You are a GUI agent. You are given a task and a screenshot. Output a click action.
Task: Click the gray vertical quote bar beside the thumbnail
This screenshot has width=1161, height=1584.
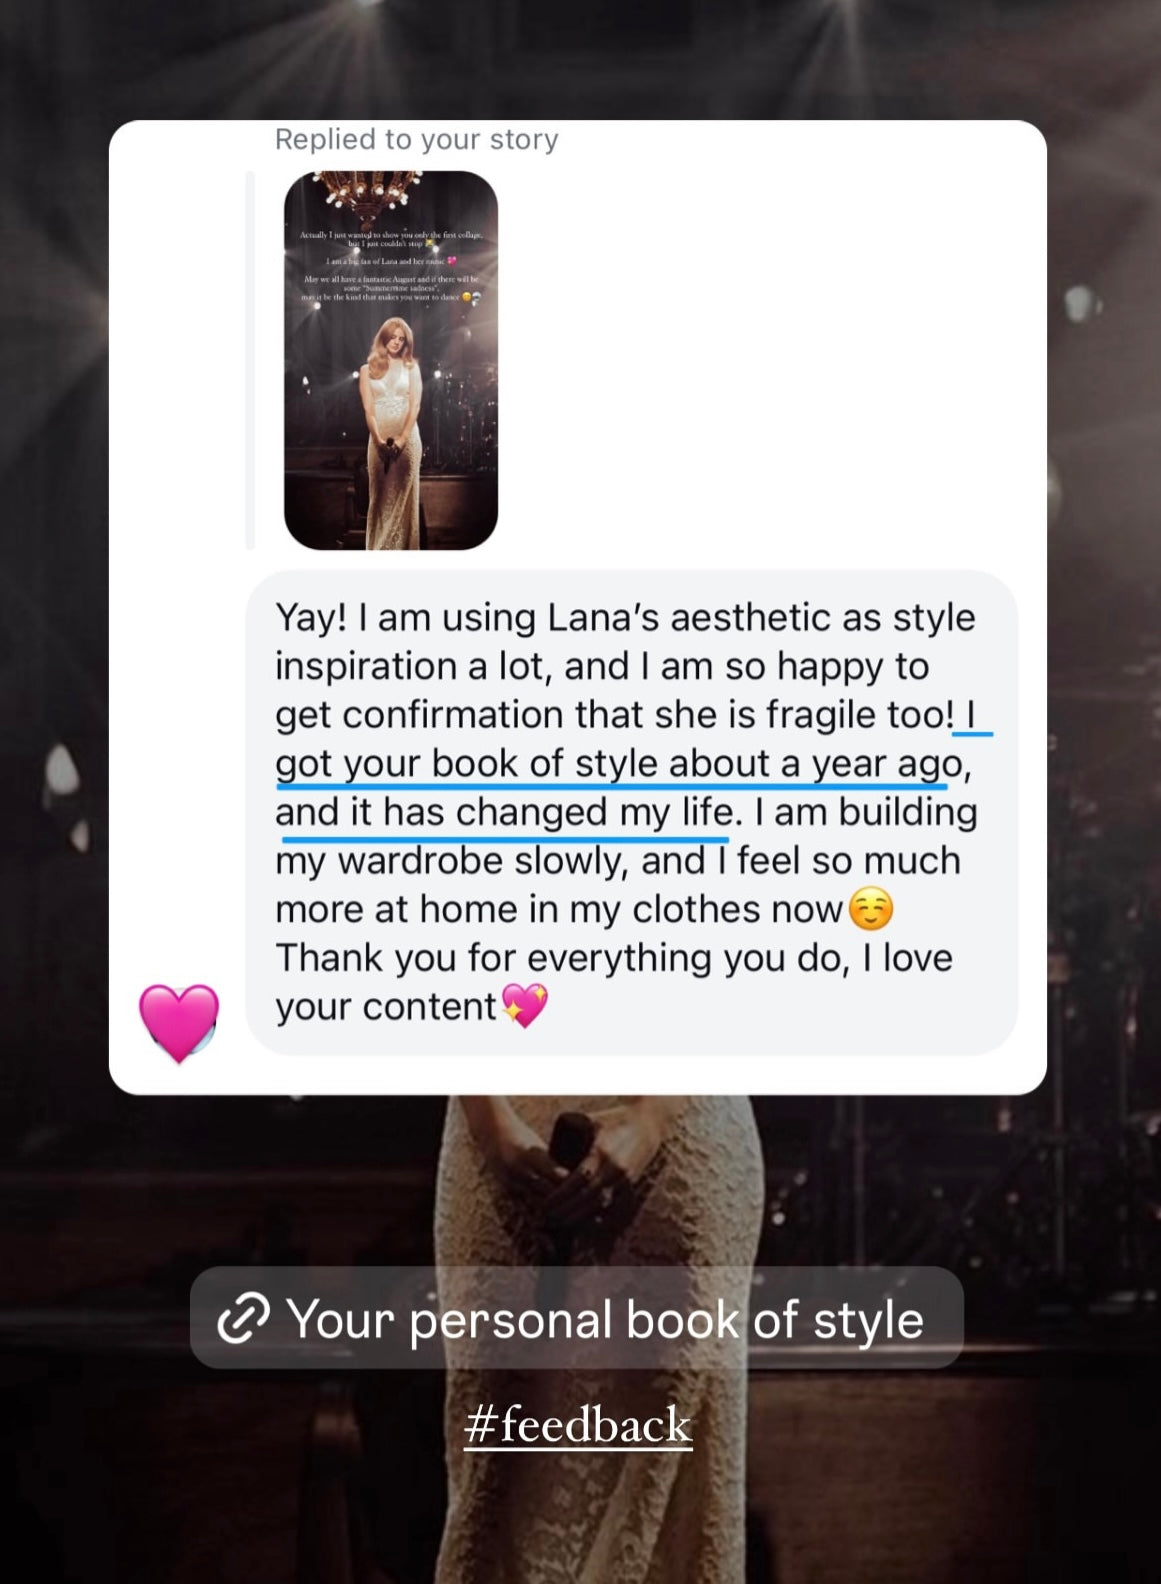(x=250, y=360)
